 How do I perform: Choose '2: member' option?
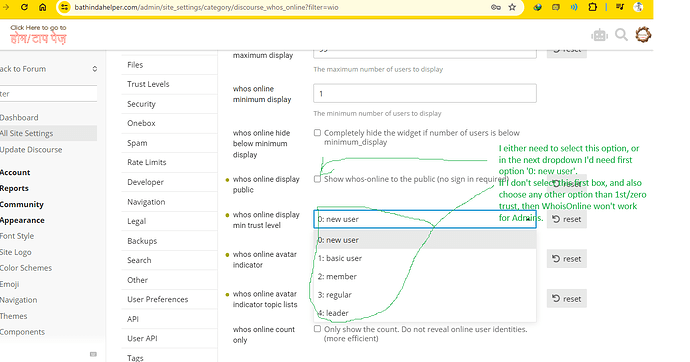coord(425,277)
